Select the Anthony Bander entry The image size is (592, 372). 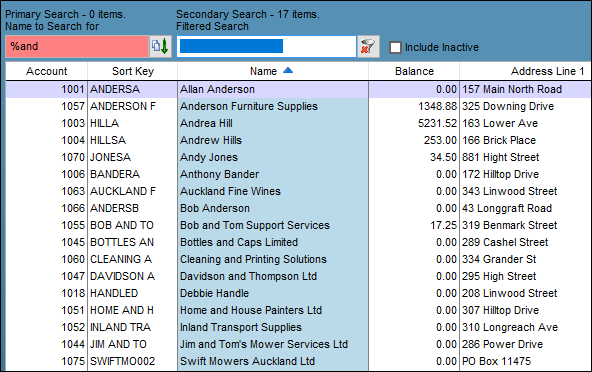219,174
